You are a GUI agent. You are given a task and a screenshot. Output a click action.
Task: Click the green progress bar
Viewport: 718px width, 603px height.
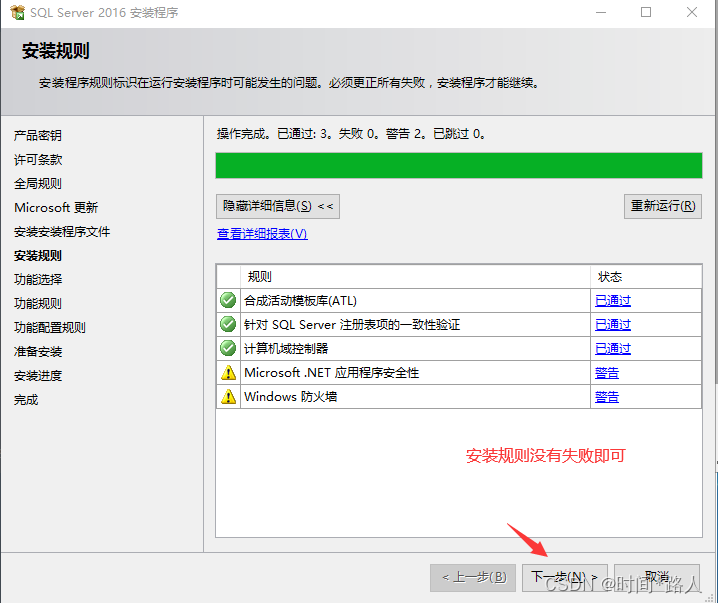(458, 165)
